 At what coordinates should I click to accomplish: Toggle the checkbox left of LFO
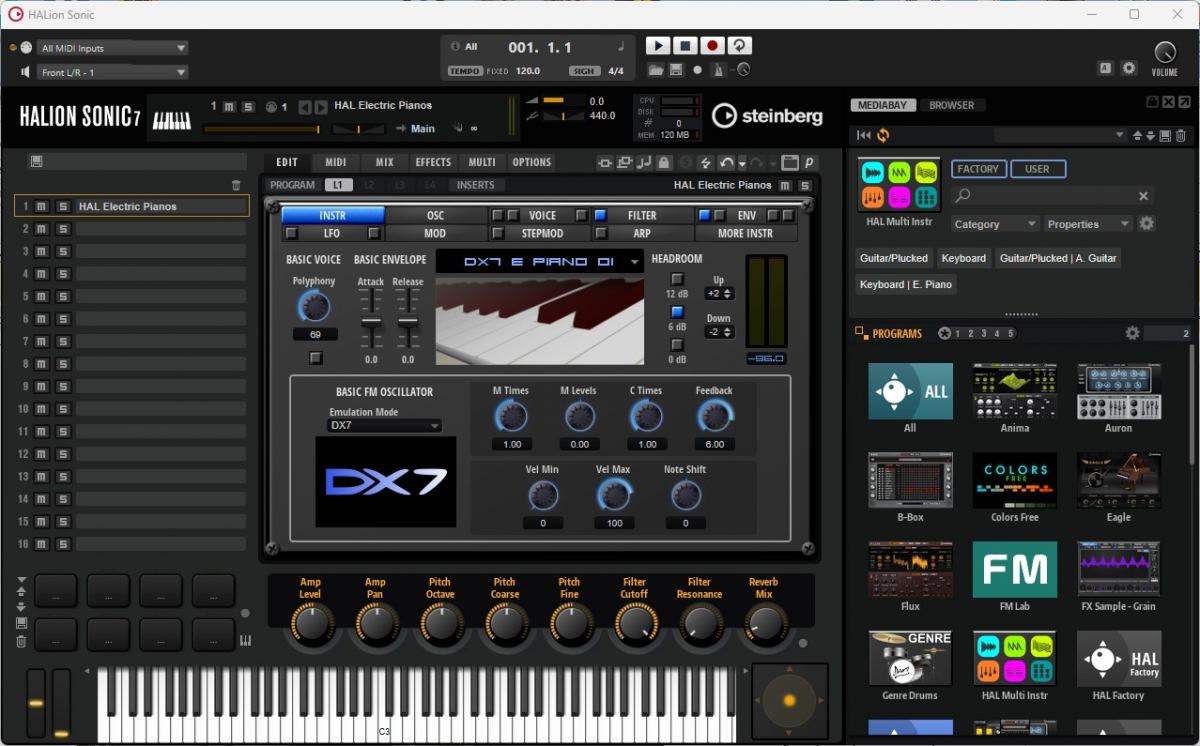click(x=292, y=233)
